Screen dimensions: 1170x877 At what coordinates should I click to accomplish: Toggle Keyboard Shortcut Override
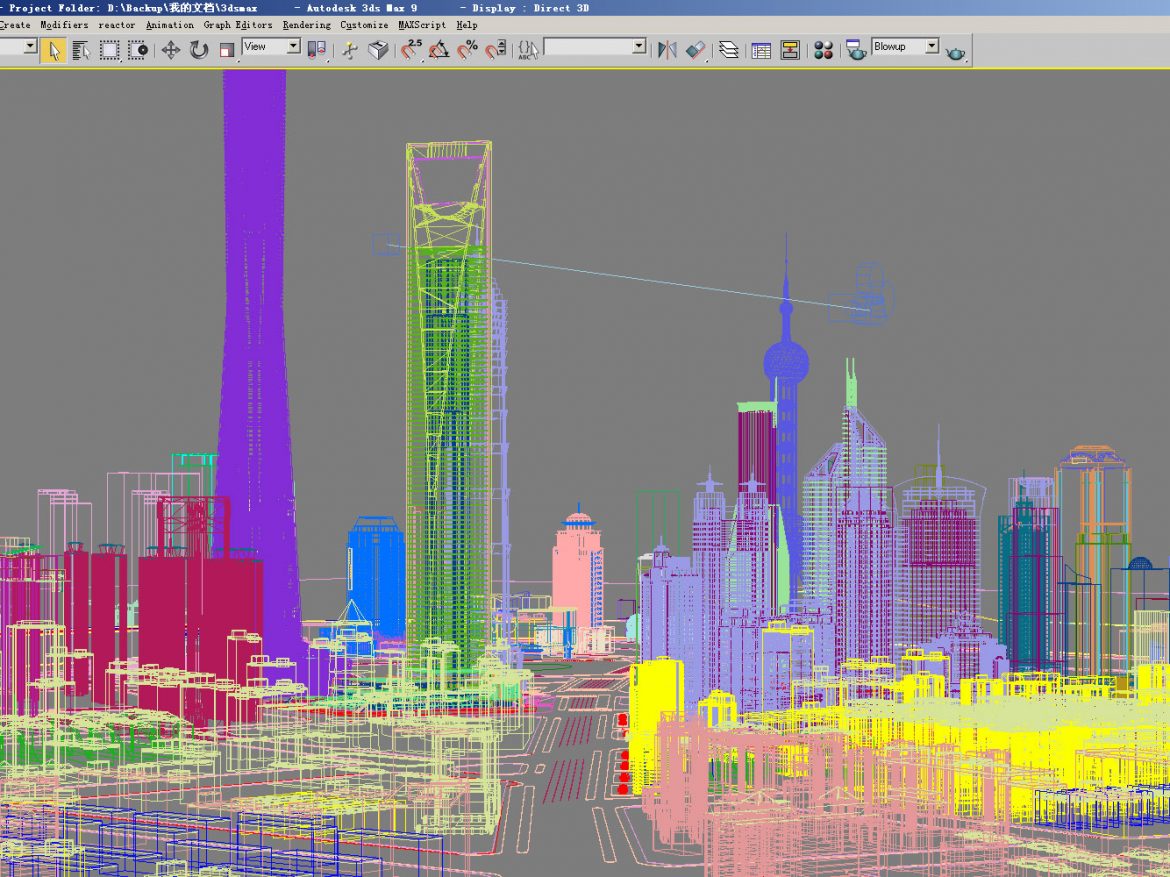(378, 50)
